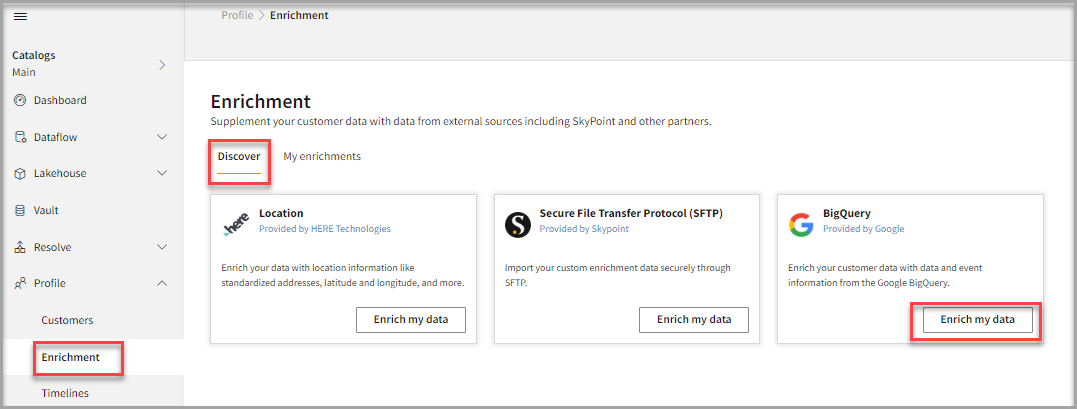The height and width of the screenshot is (409, 1077).
Task: Switch to the My enrichments tab
Action: tap(322, 157)
